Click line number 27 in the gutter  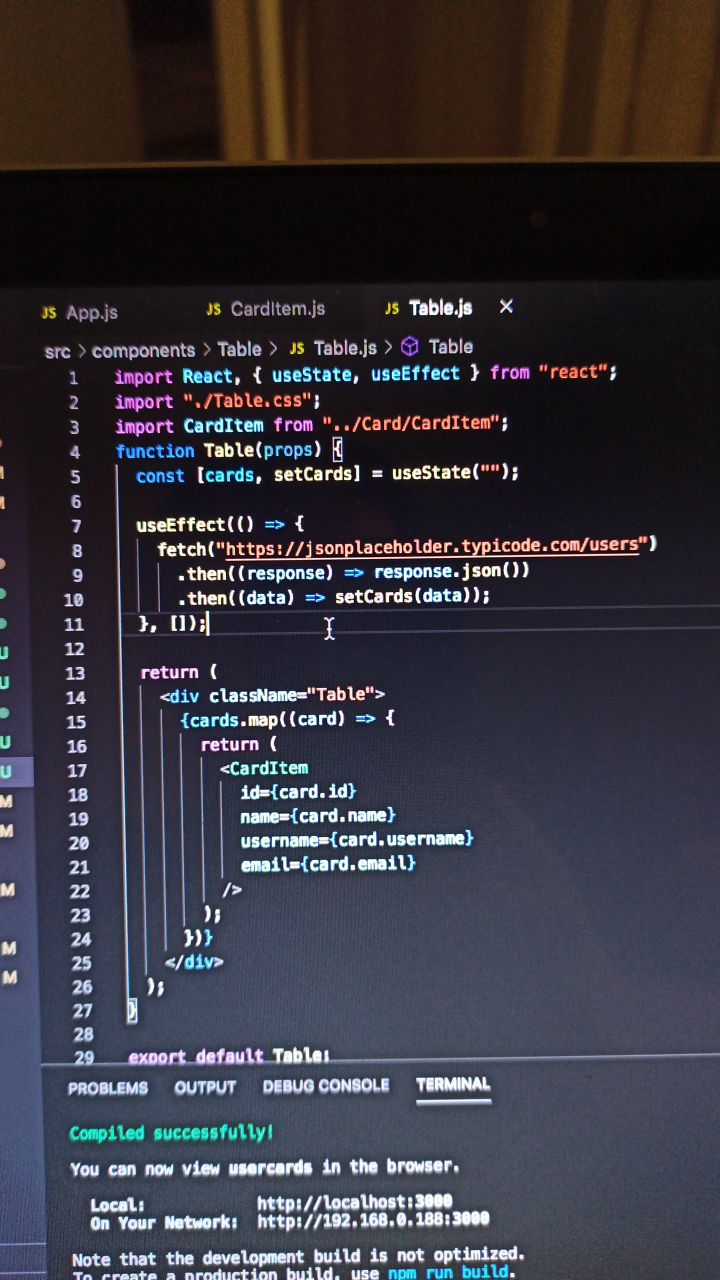[x=82, y=1011]
